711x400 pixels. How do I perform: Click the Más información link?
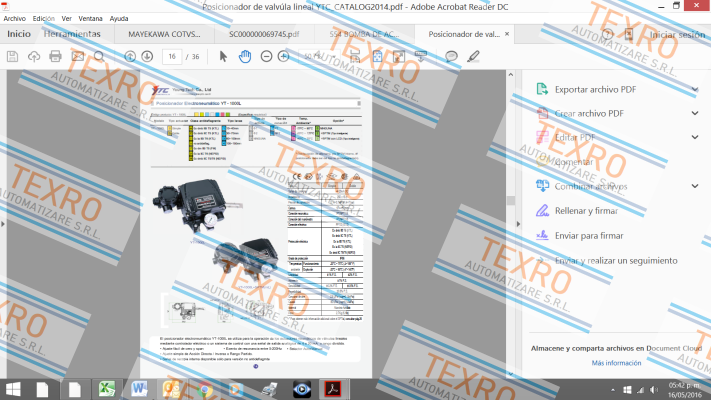(616, 363)
